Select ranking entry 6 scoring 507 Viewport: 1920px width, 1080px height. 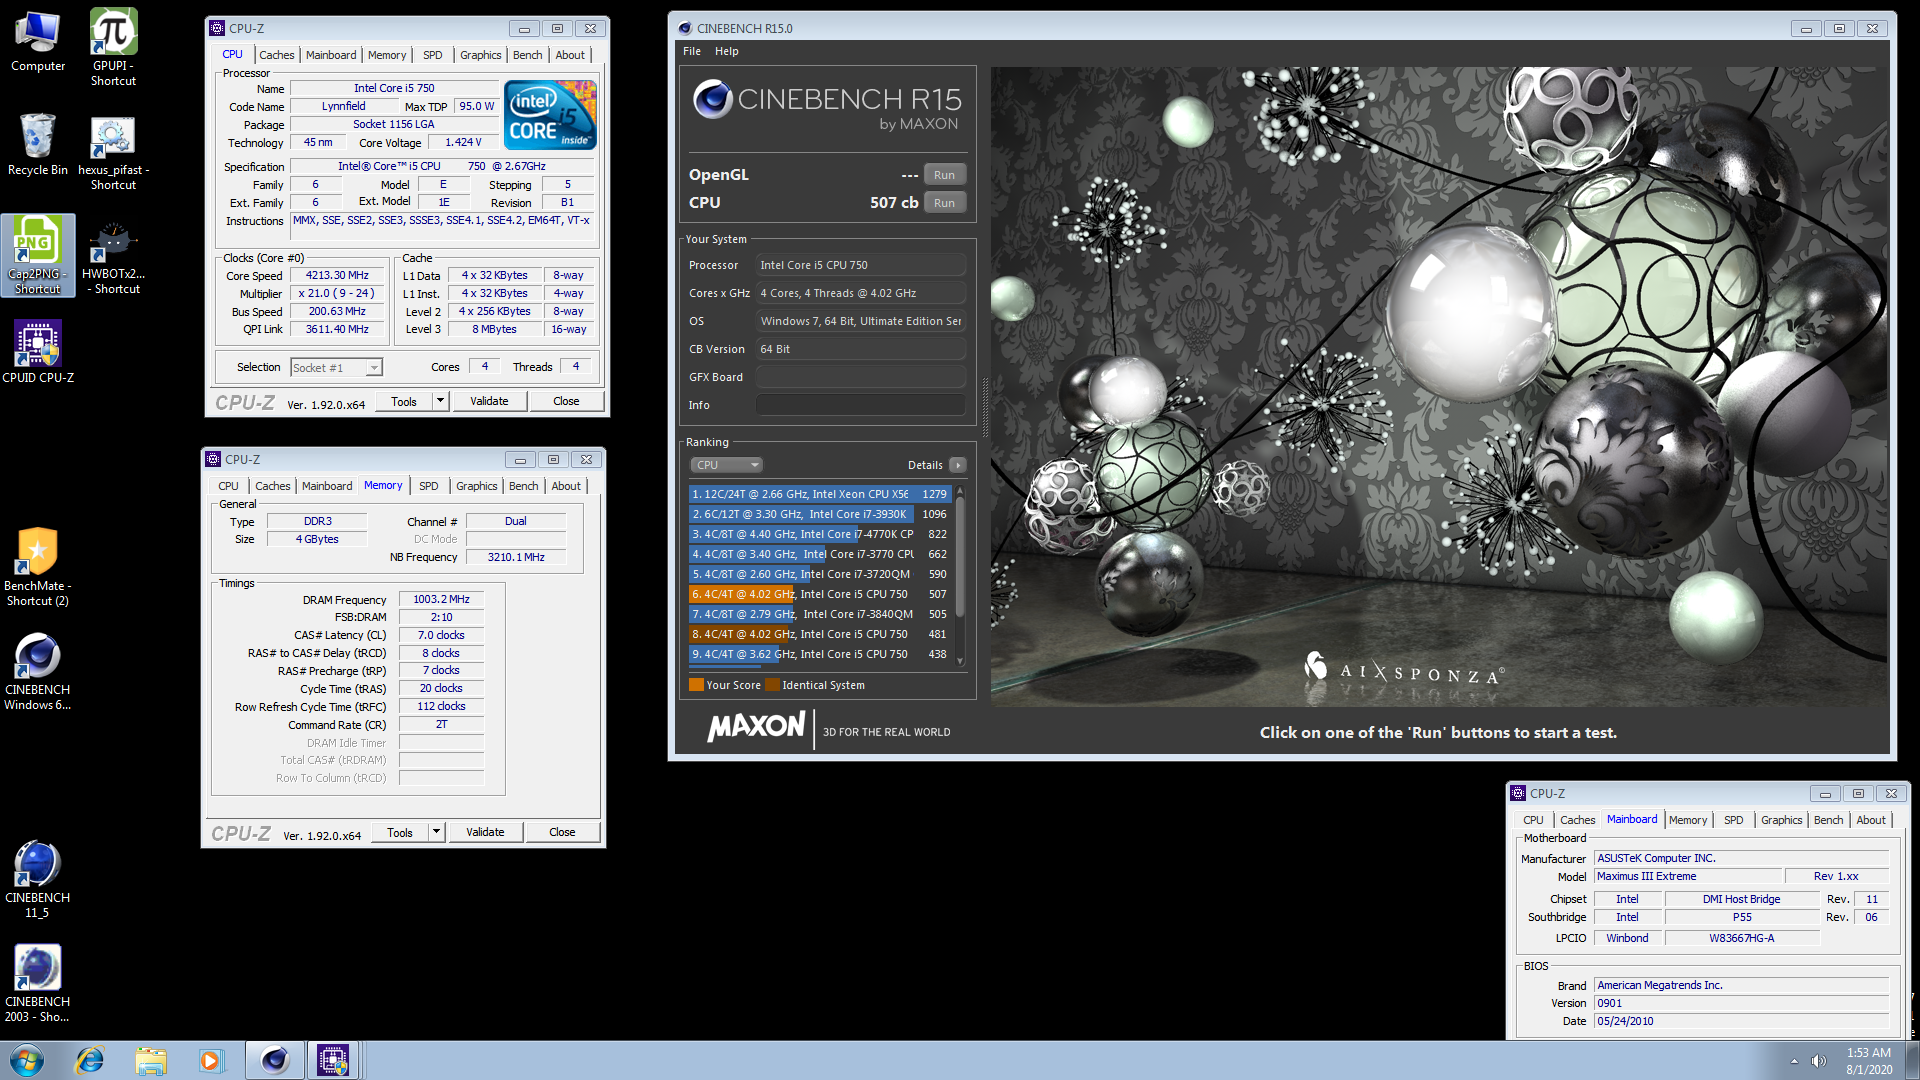(x=819, y=594)
